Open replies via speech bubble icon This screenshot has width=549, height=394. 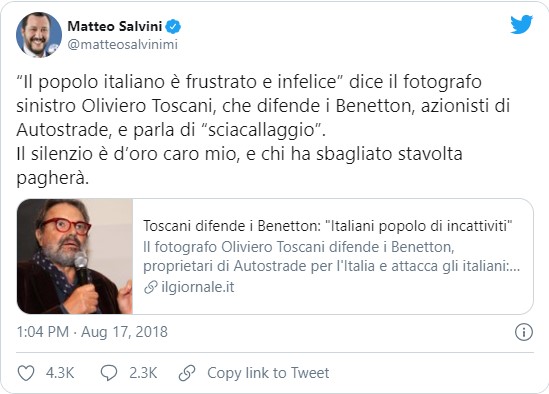click(x=109, y=373)
